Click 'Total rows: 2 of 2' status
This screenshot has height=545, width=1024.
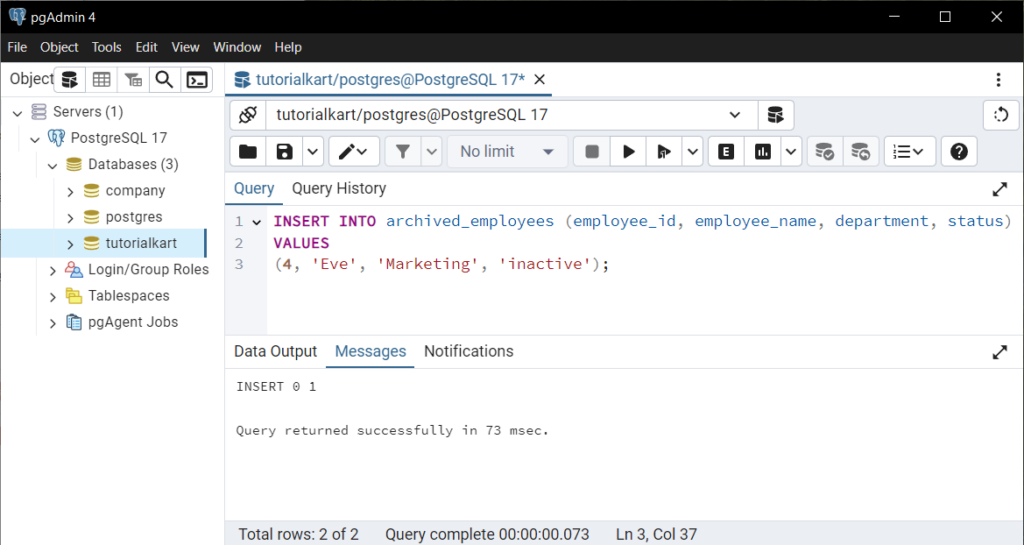[298, 534]
